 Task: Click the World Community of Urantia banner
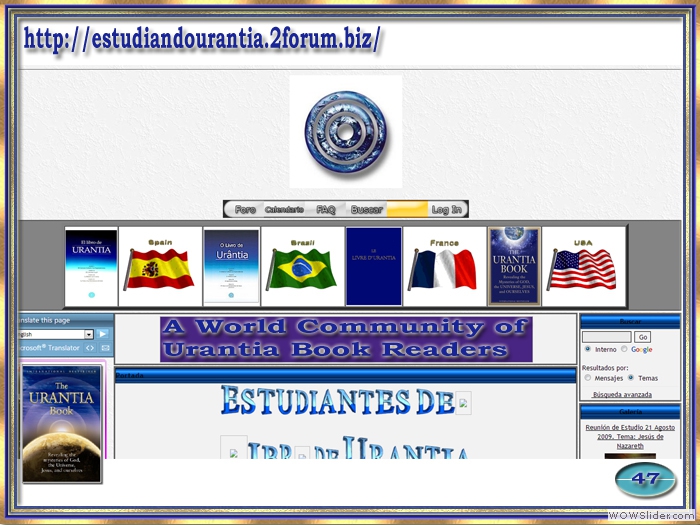coord(346,339)
